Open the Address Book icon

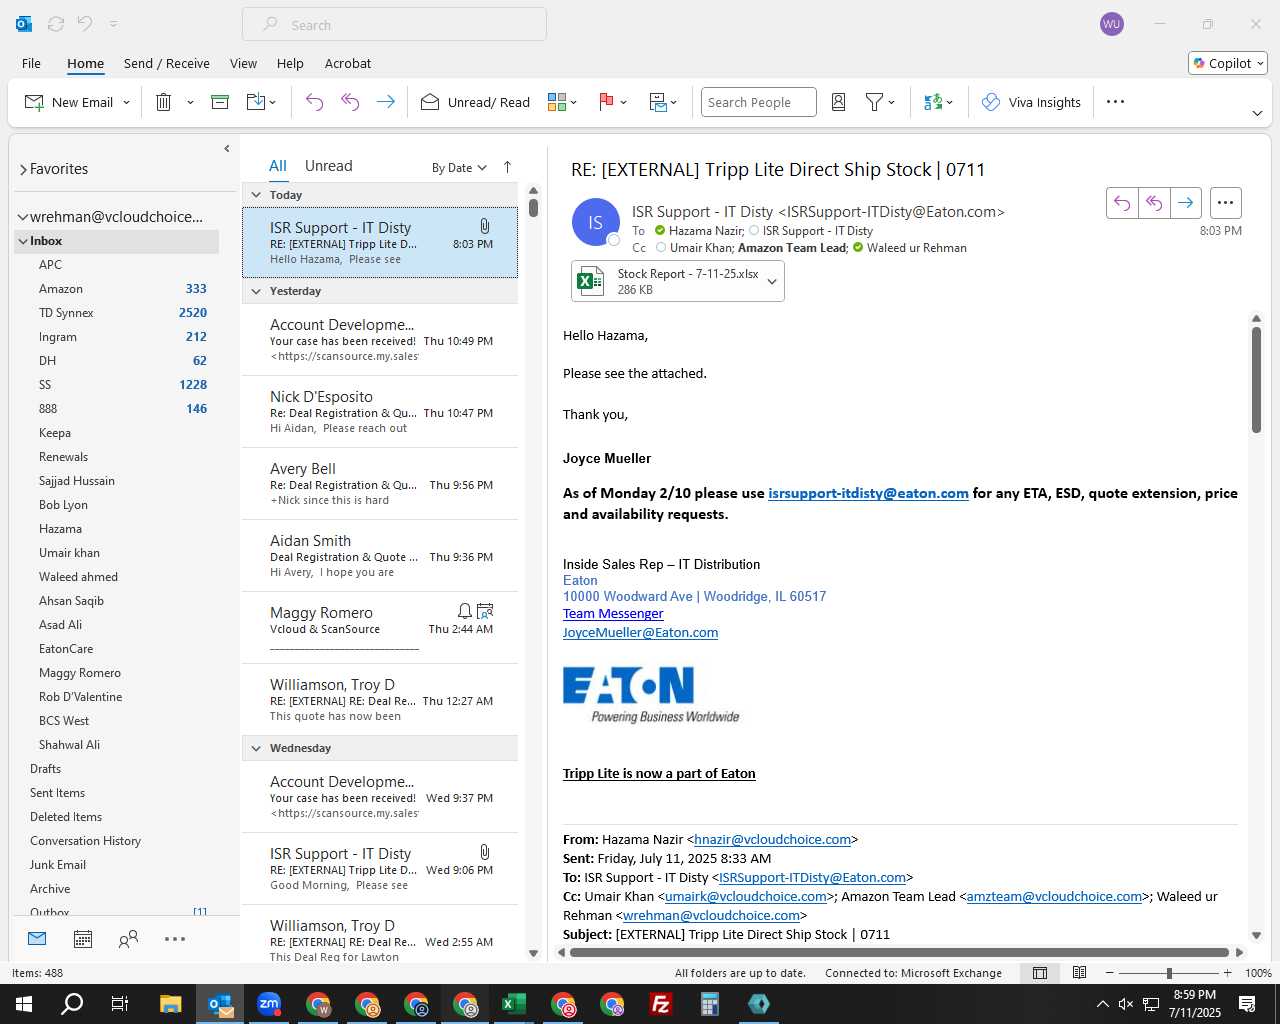pos(839,102)
